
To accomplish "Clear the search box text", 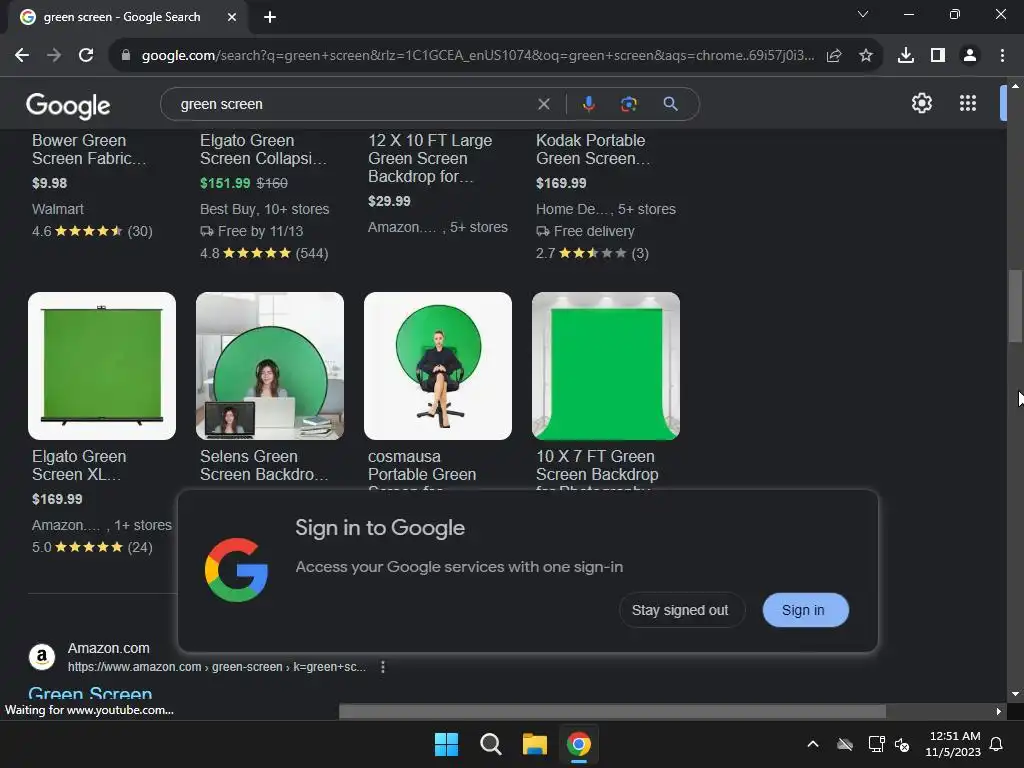I will [543, 104].
